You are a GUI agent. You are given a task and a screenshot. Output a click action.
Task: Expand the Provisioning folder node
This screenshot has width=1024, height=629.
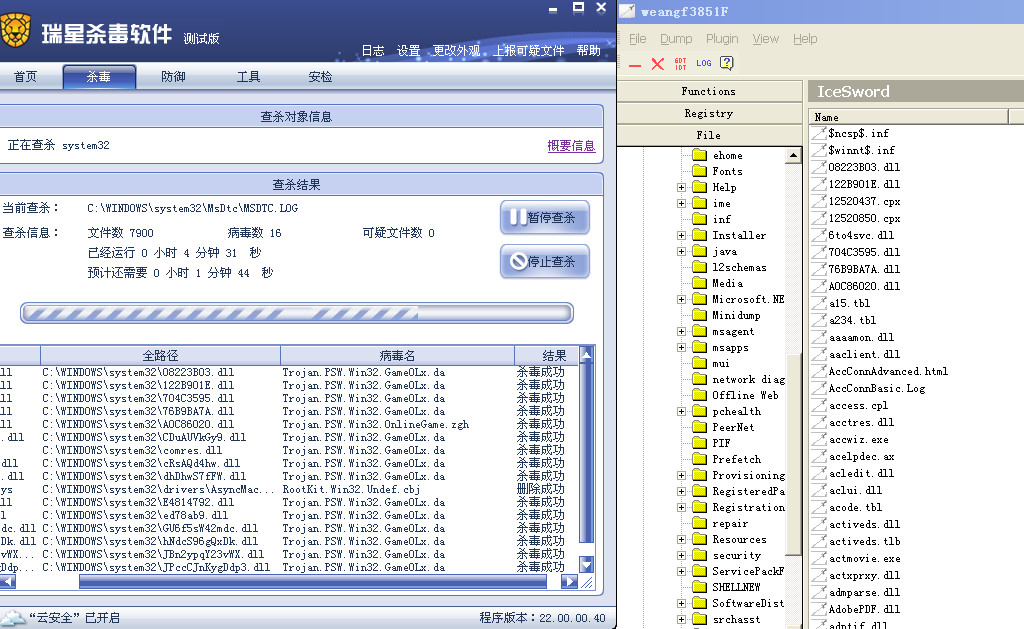point(682,476)
